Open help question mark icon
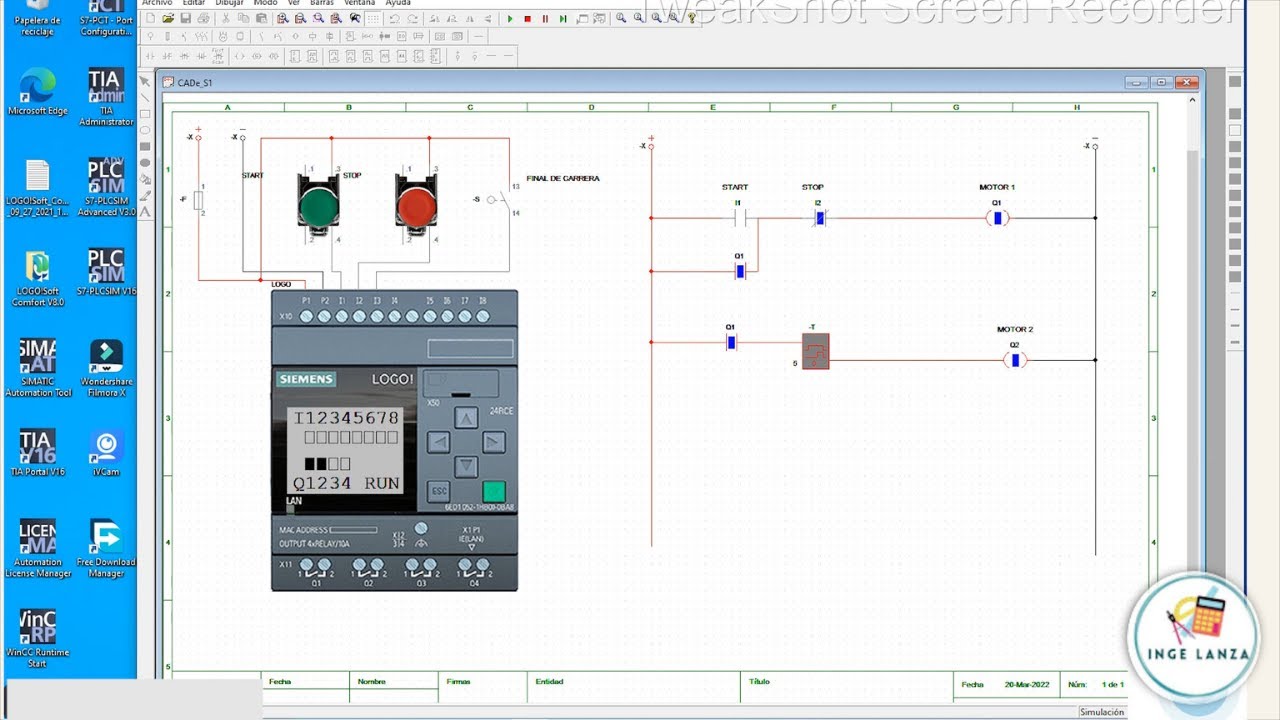Viewport: 1280px width, 720px height. click(692, 19)
